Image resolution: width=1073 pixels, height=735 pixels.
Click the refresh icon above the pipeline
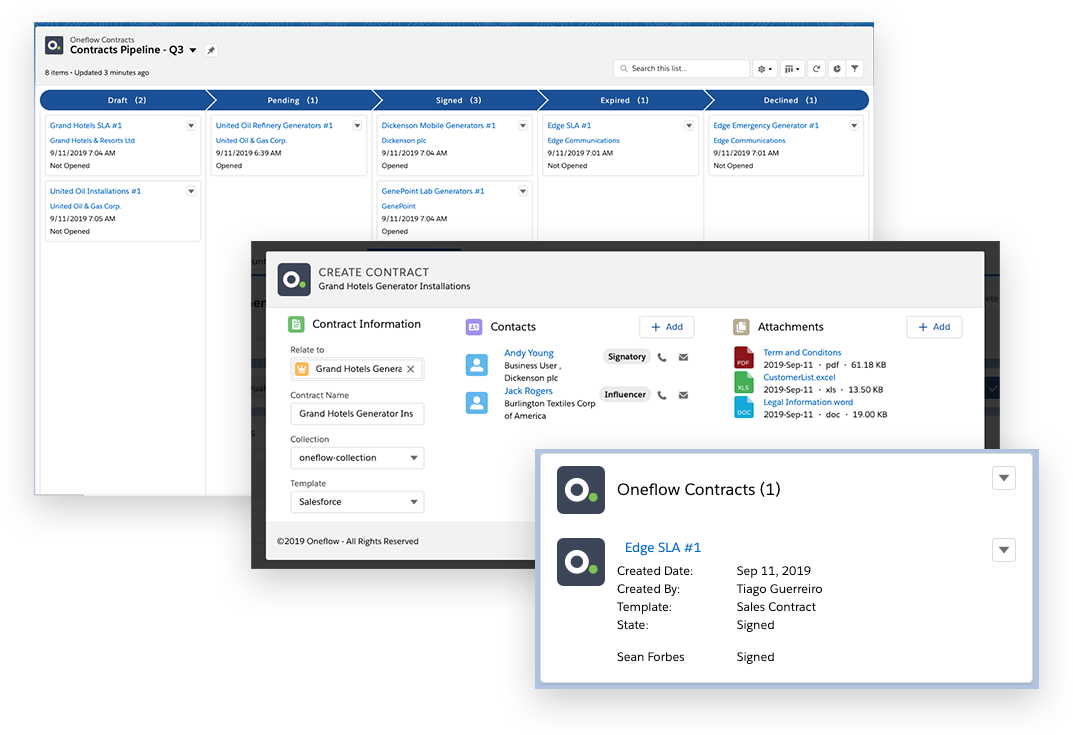point(817,68)
